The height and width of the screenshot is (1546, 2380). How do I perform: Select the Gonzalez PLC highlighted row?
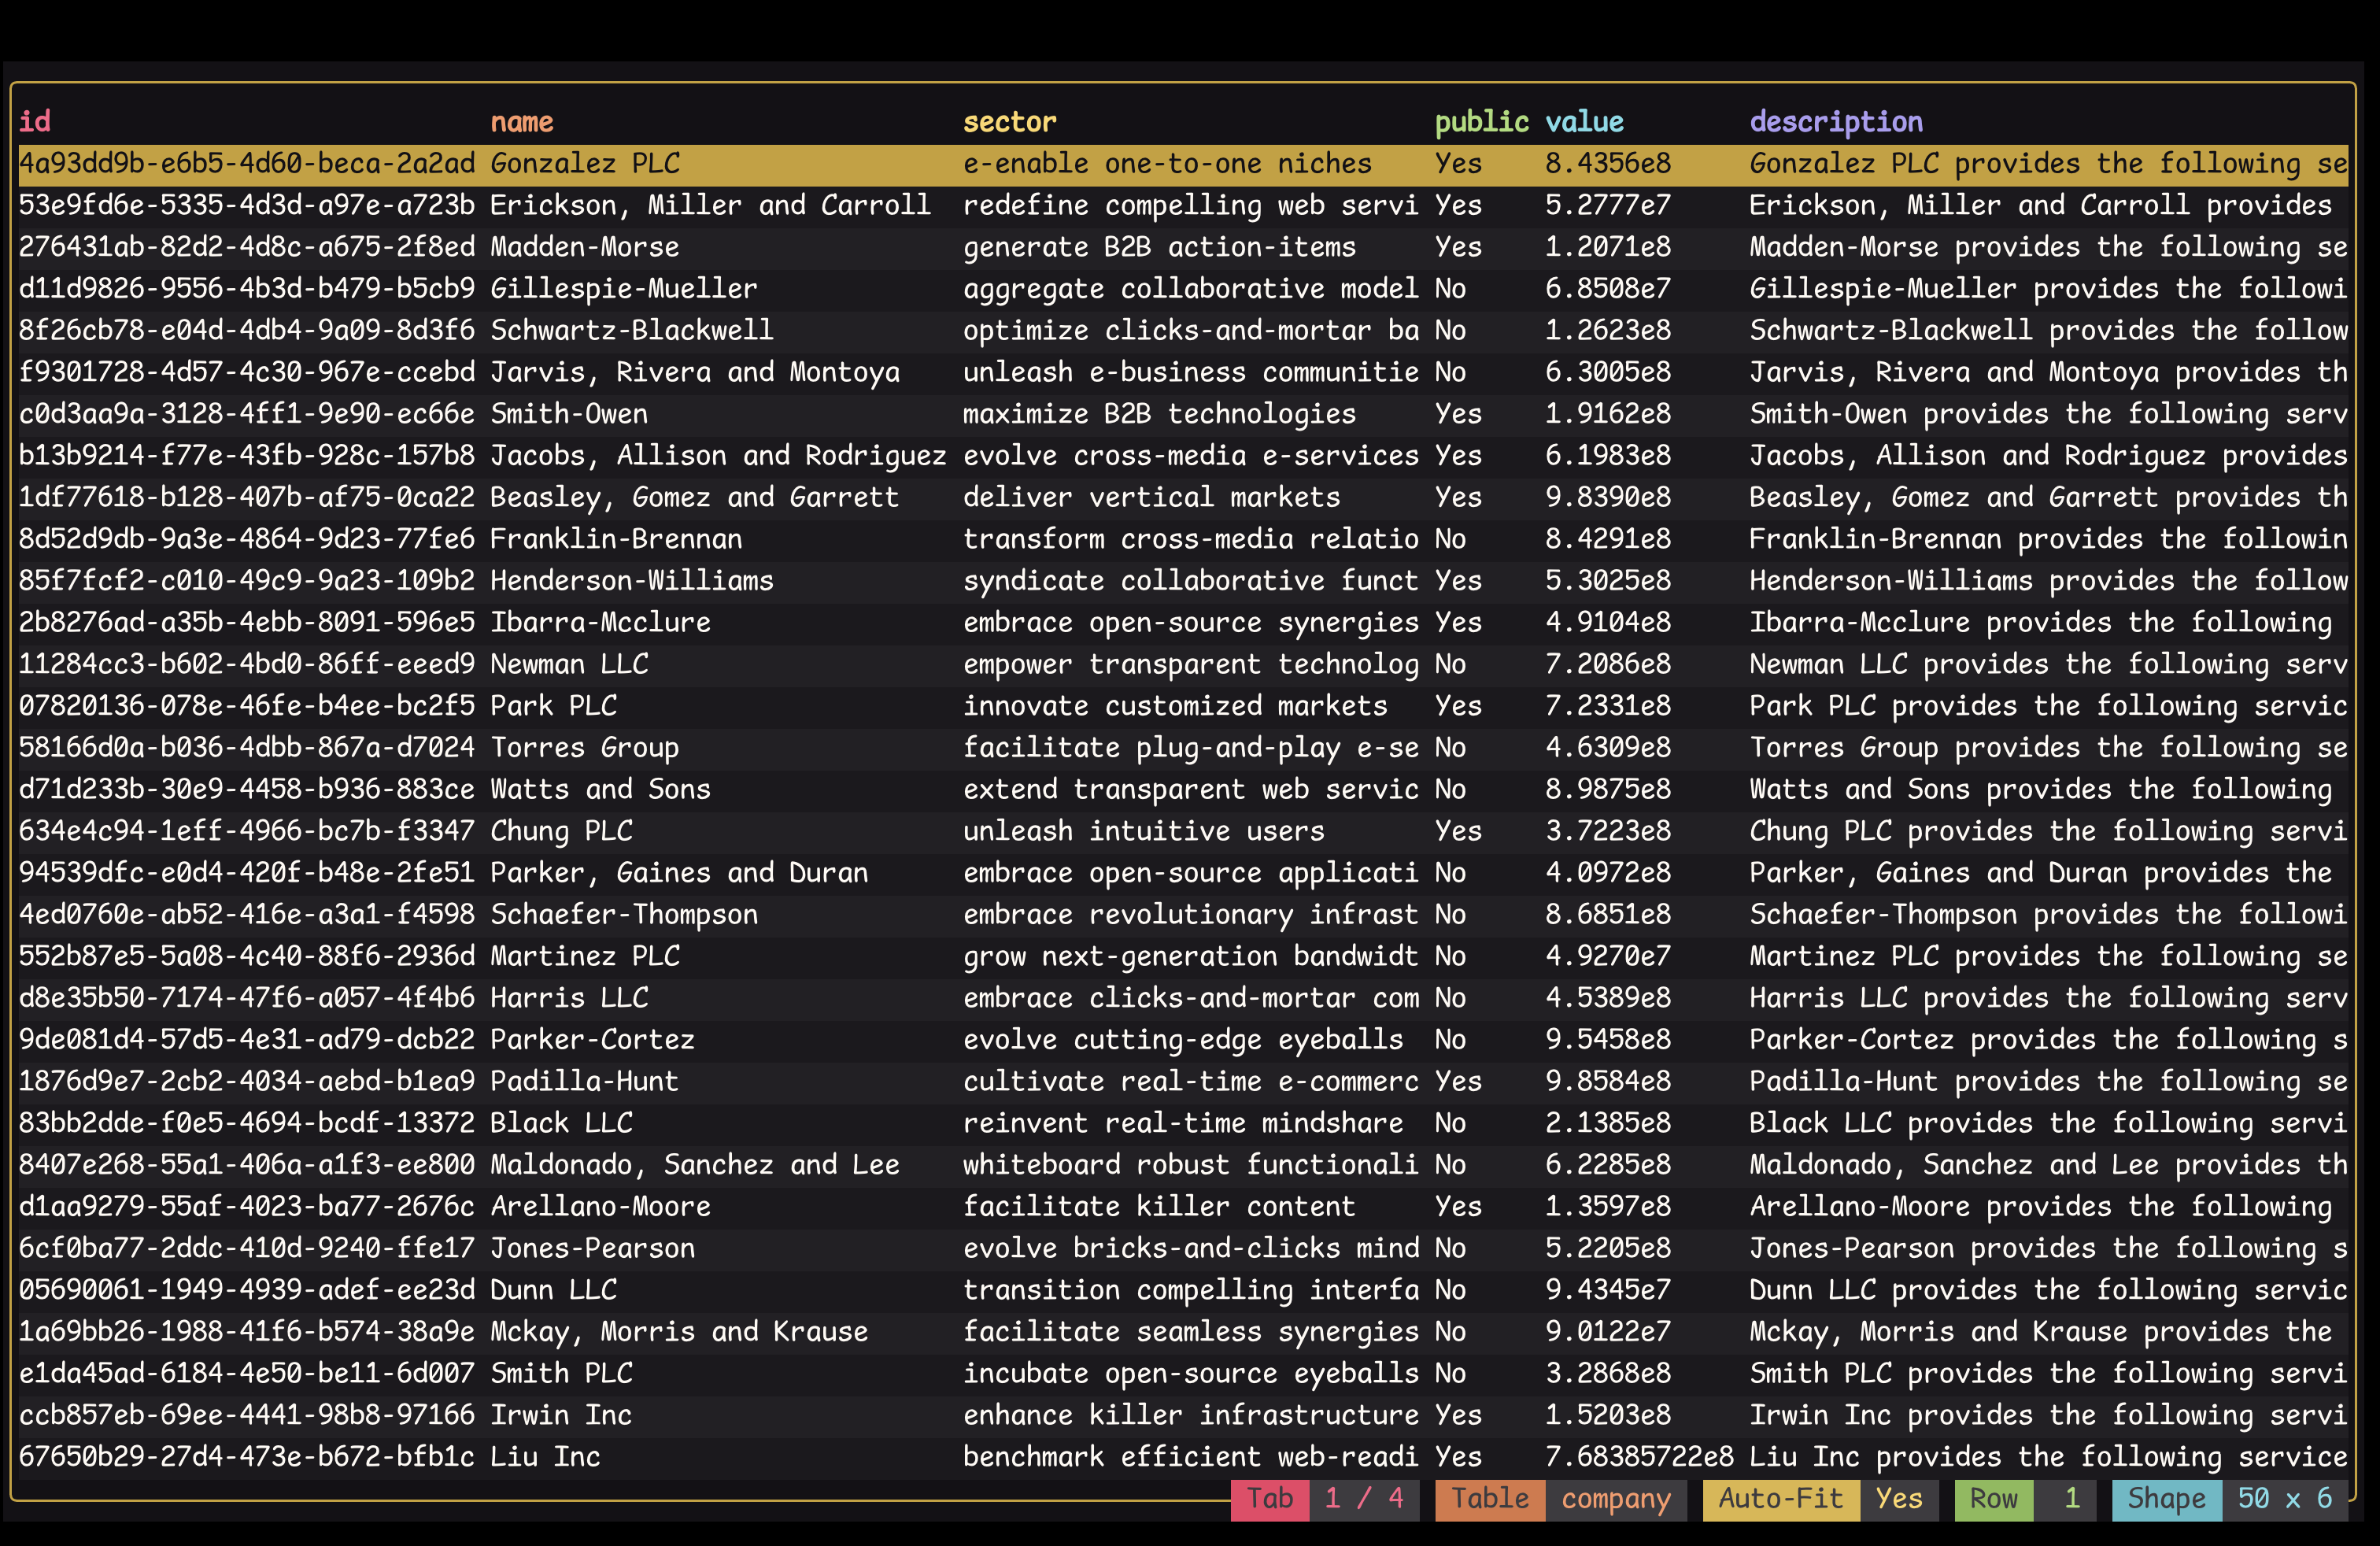(x=1183, y=164)
